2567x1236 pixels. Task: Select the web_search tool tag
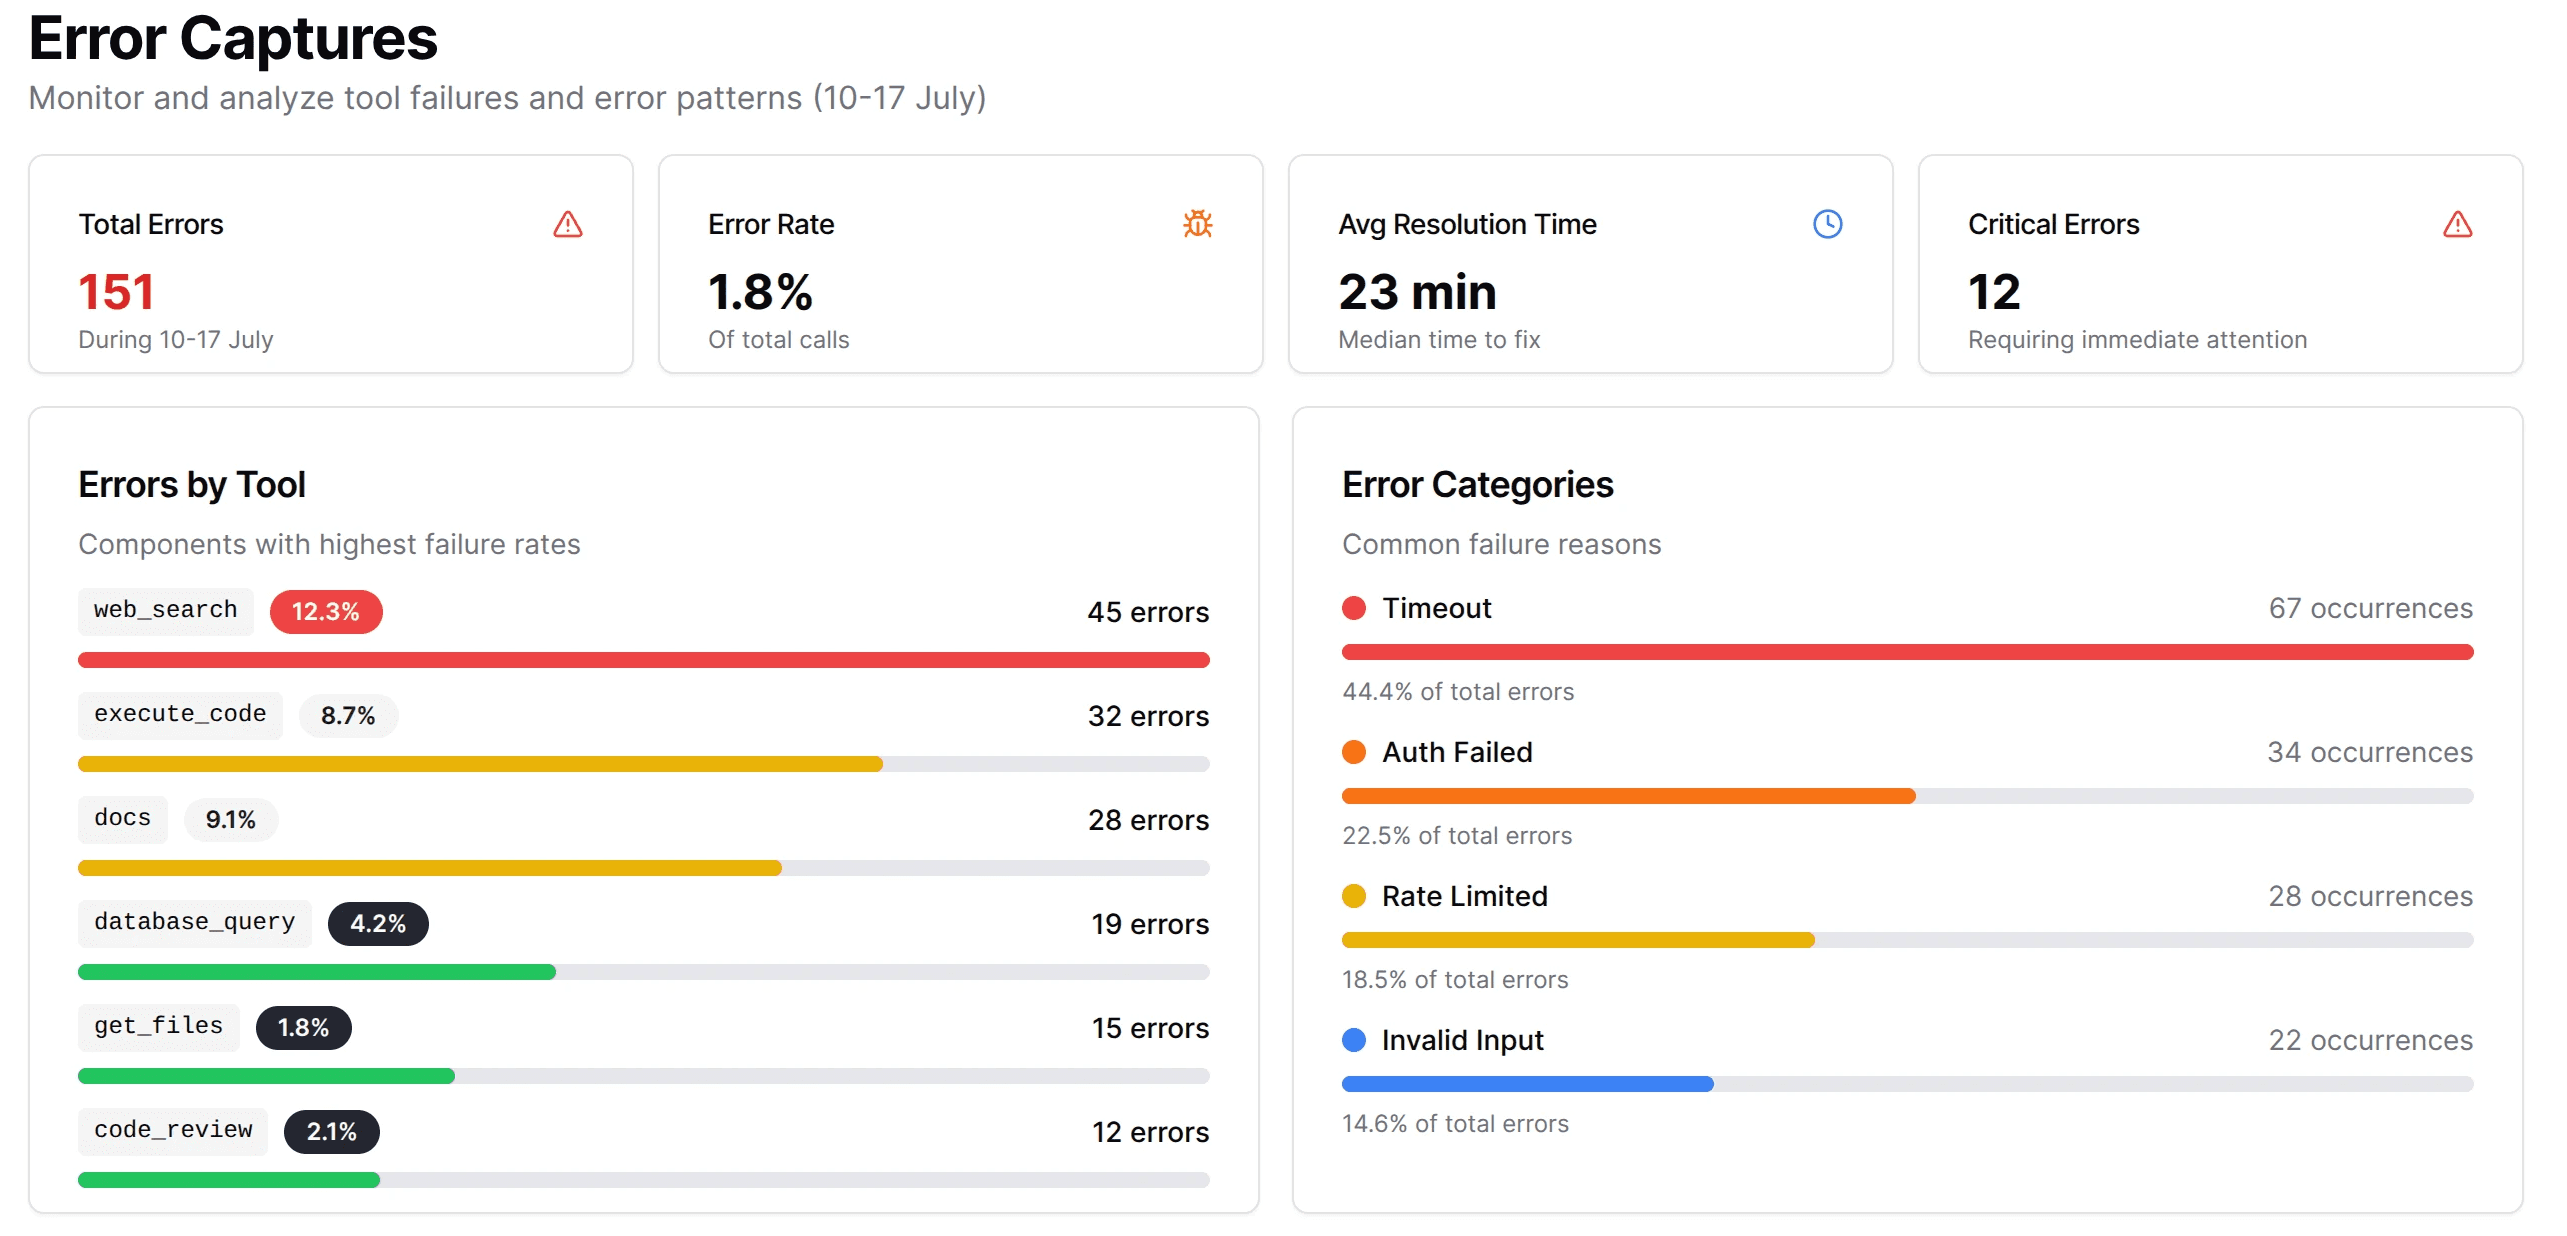point(165,610)
